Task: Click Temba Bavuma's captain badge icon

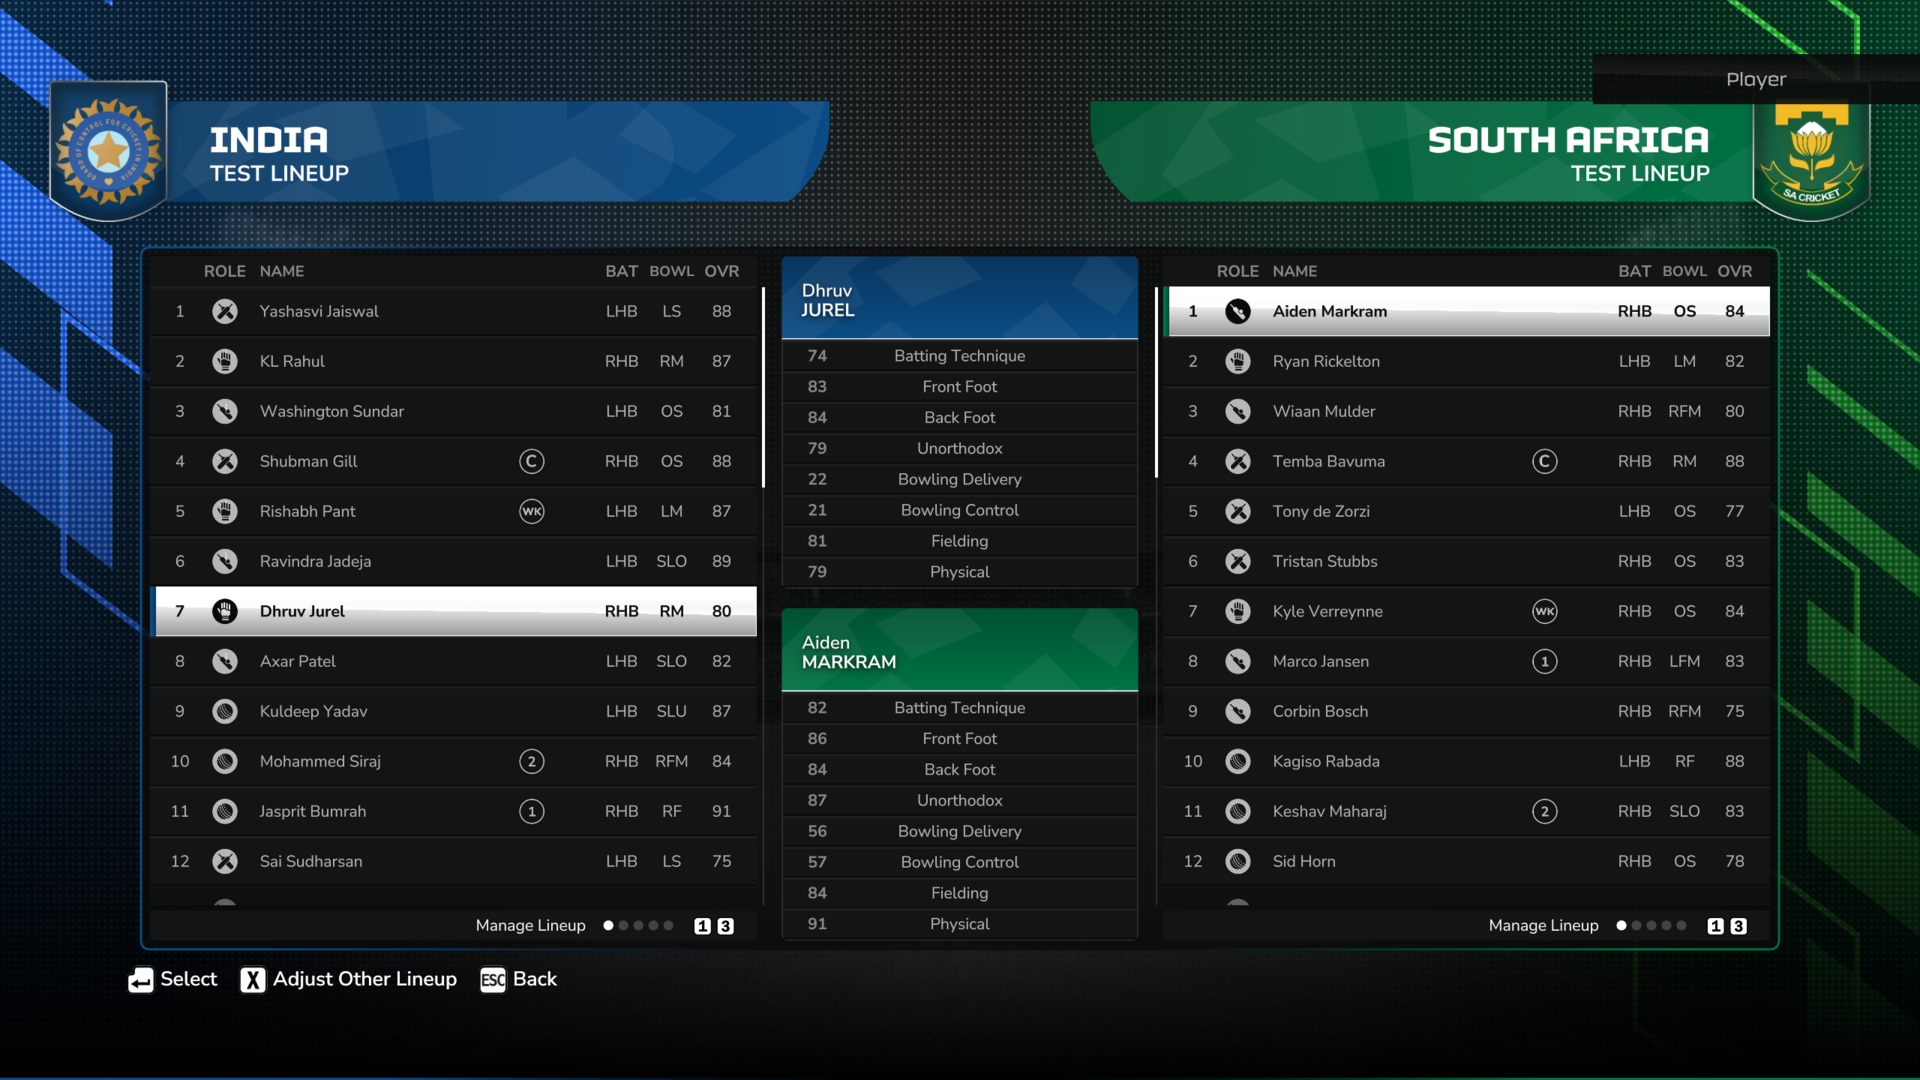Action: point(1544,461)
